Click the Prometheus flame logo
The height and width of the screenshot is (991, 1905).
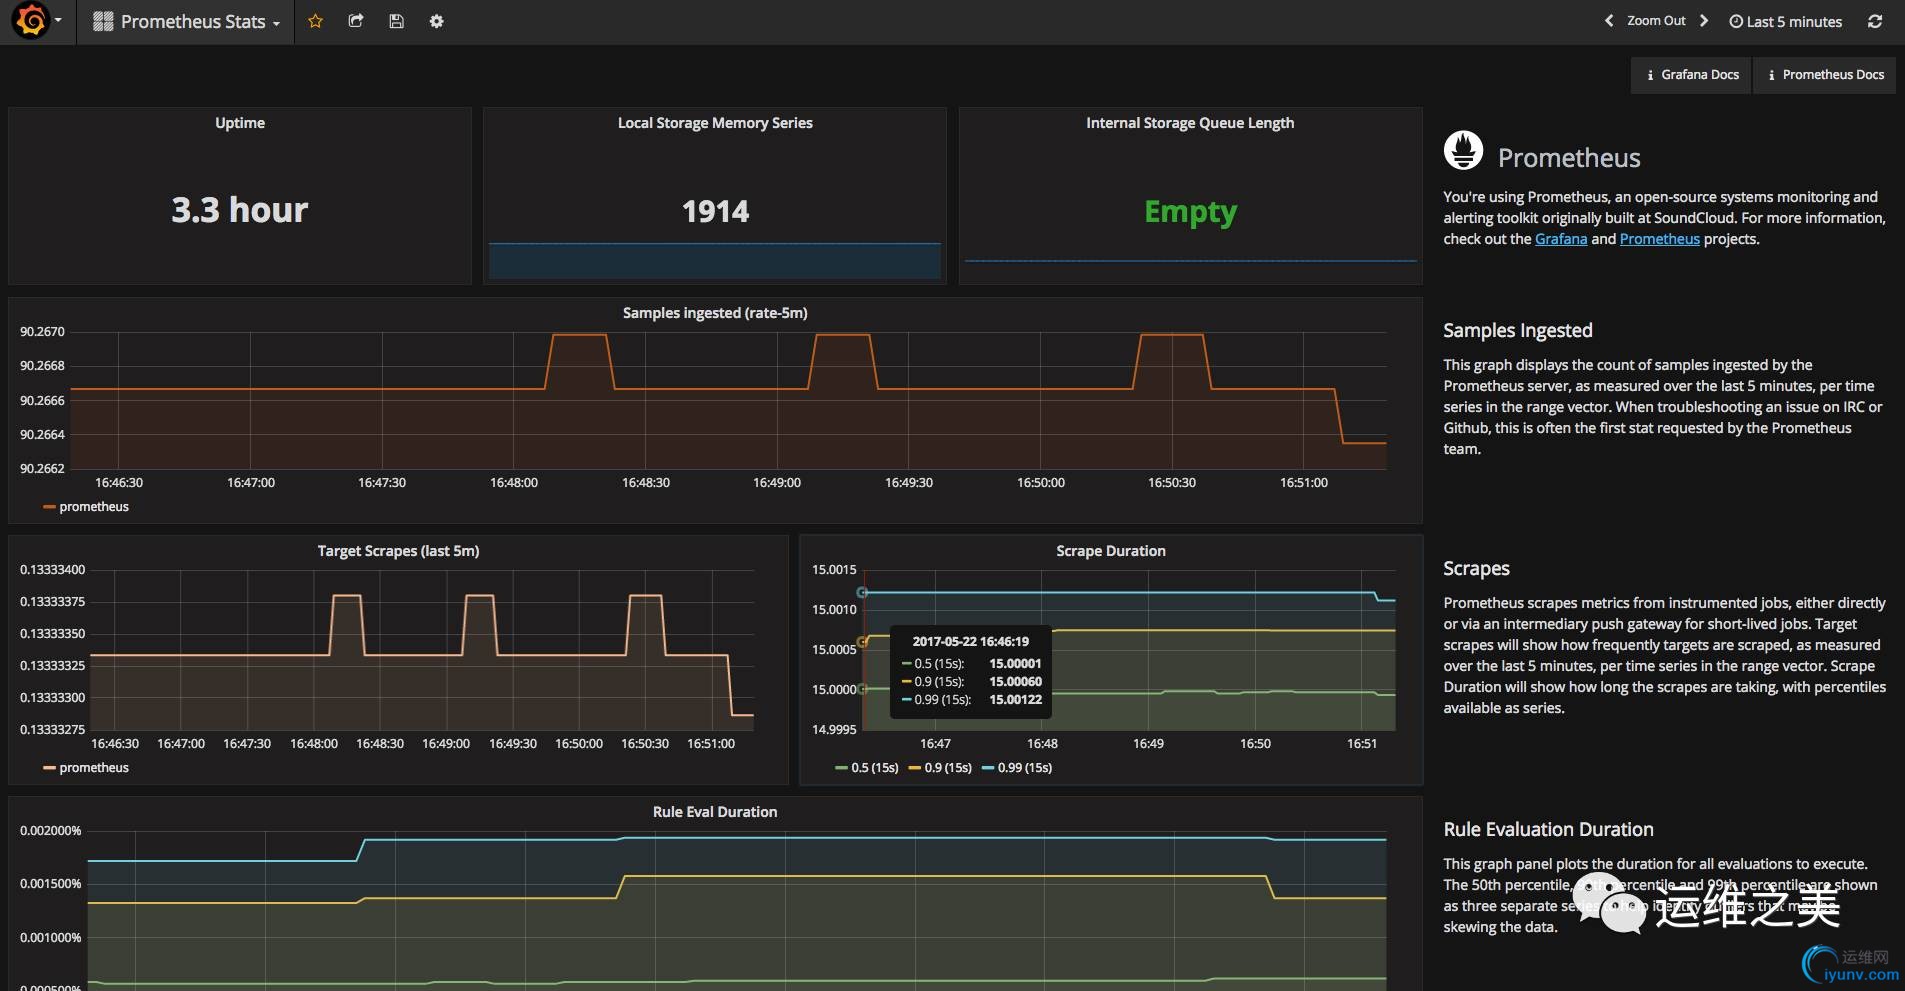tap(1463, 150)
